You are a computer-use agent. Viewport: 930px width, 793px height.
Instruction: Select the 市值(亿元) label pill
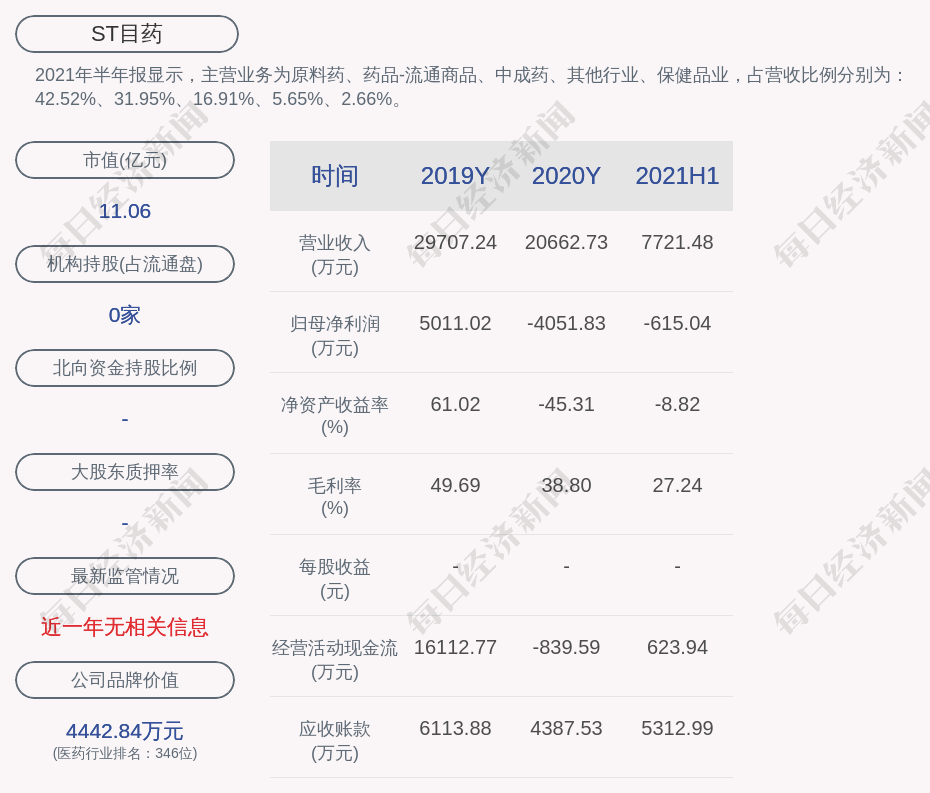coord(125,160)
